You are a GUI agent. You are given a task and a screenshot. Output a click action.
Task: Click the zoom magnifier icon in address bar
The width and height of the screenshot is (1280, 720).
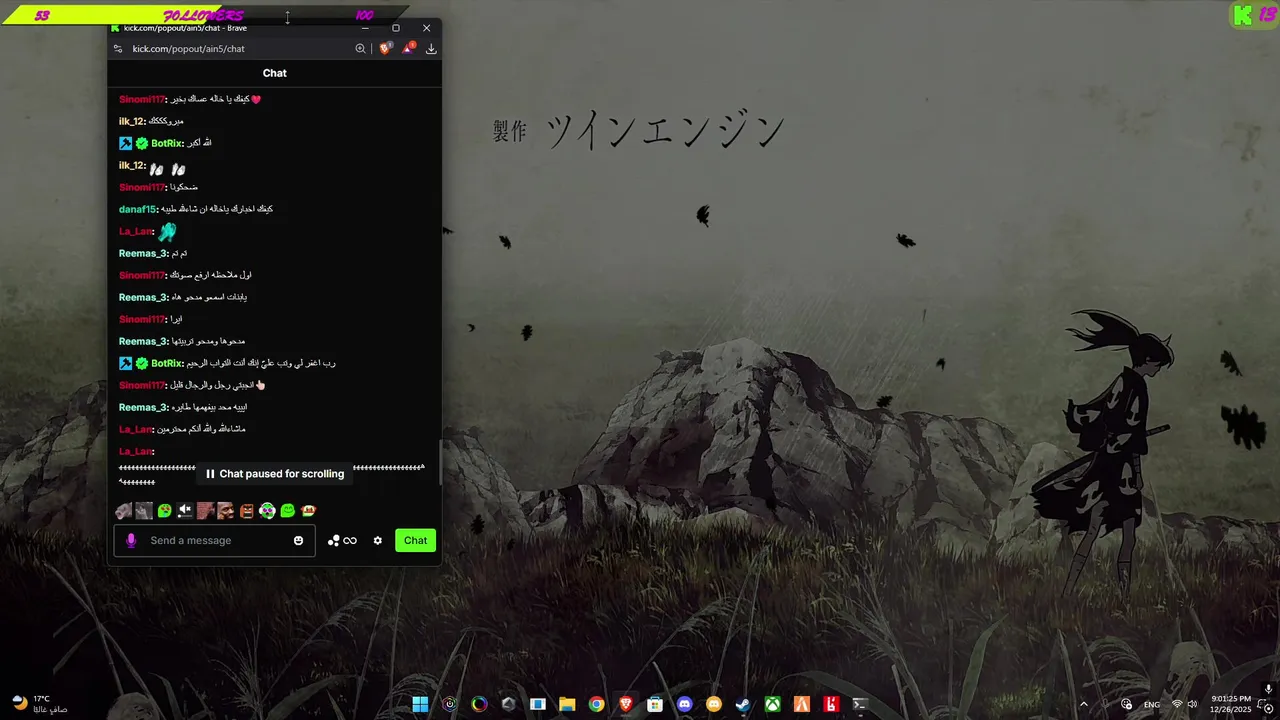coord(360,48)
